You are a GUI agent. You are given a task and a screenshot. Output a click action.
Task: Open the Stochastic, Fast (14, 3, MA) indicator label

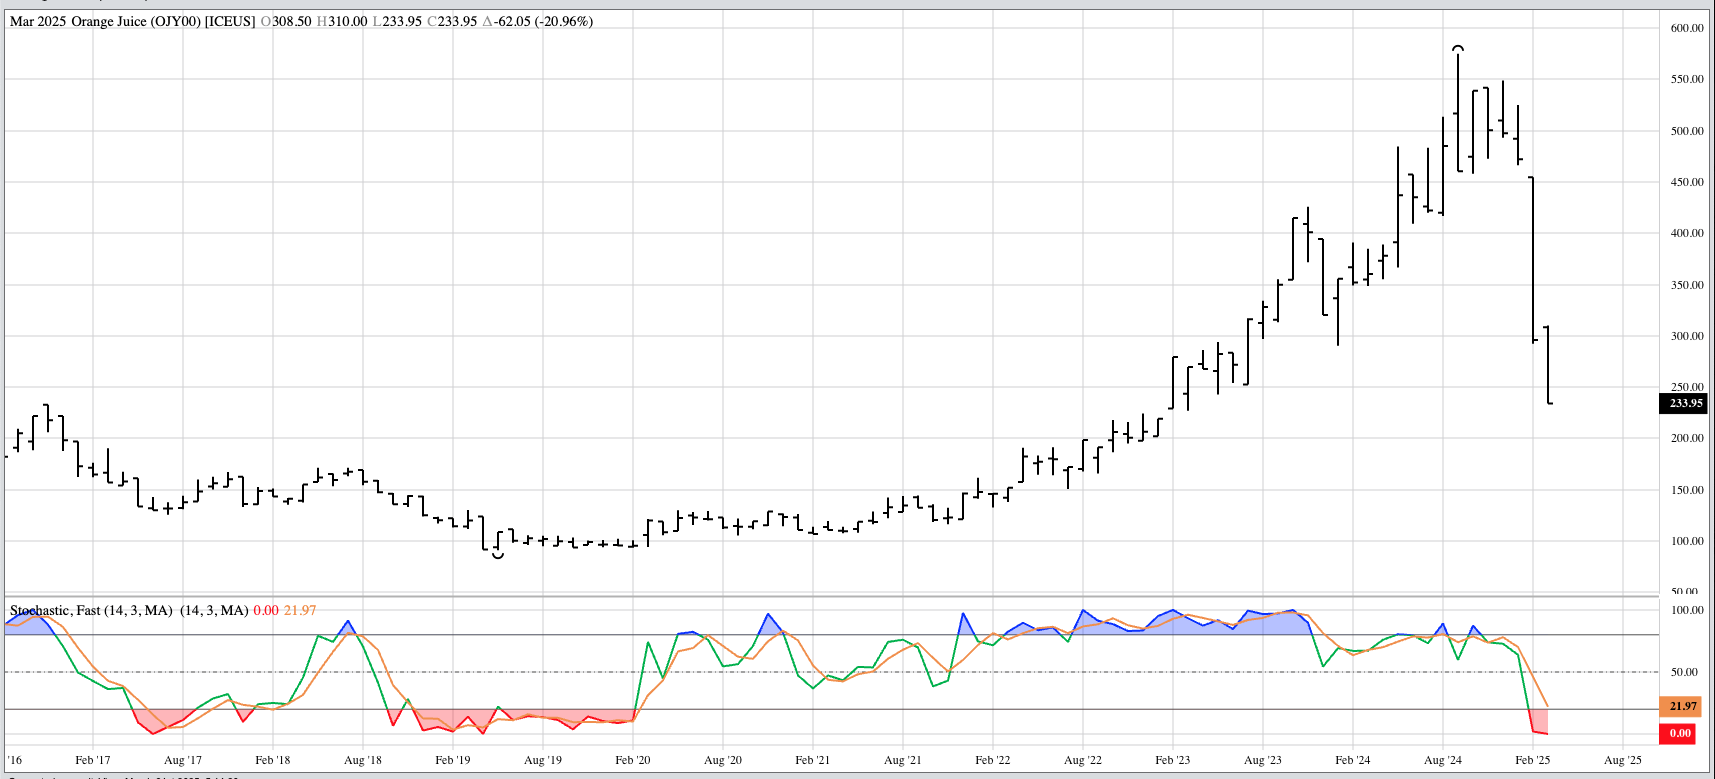pos(91,610)
